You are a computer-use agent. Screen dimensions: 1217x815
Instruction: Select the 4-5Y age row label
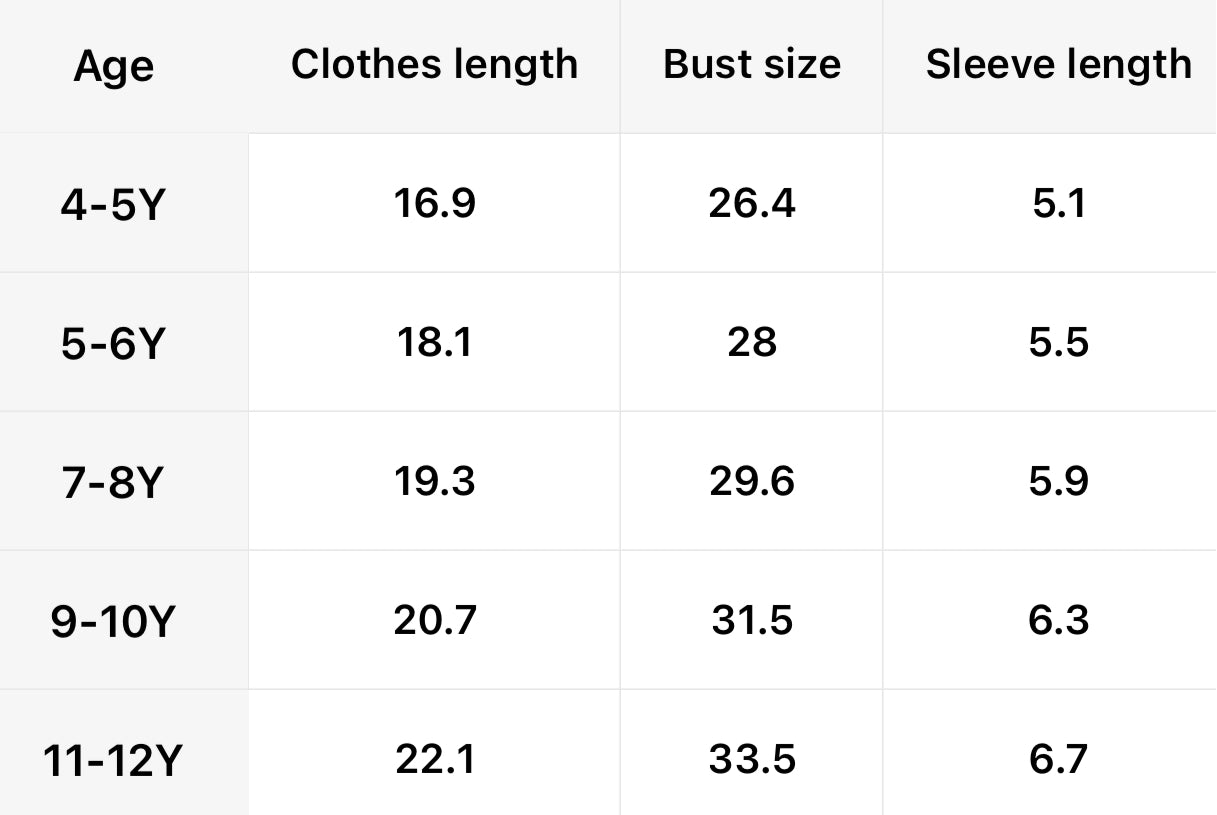click(x=112, y=205)
